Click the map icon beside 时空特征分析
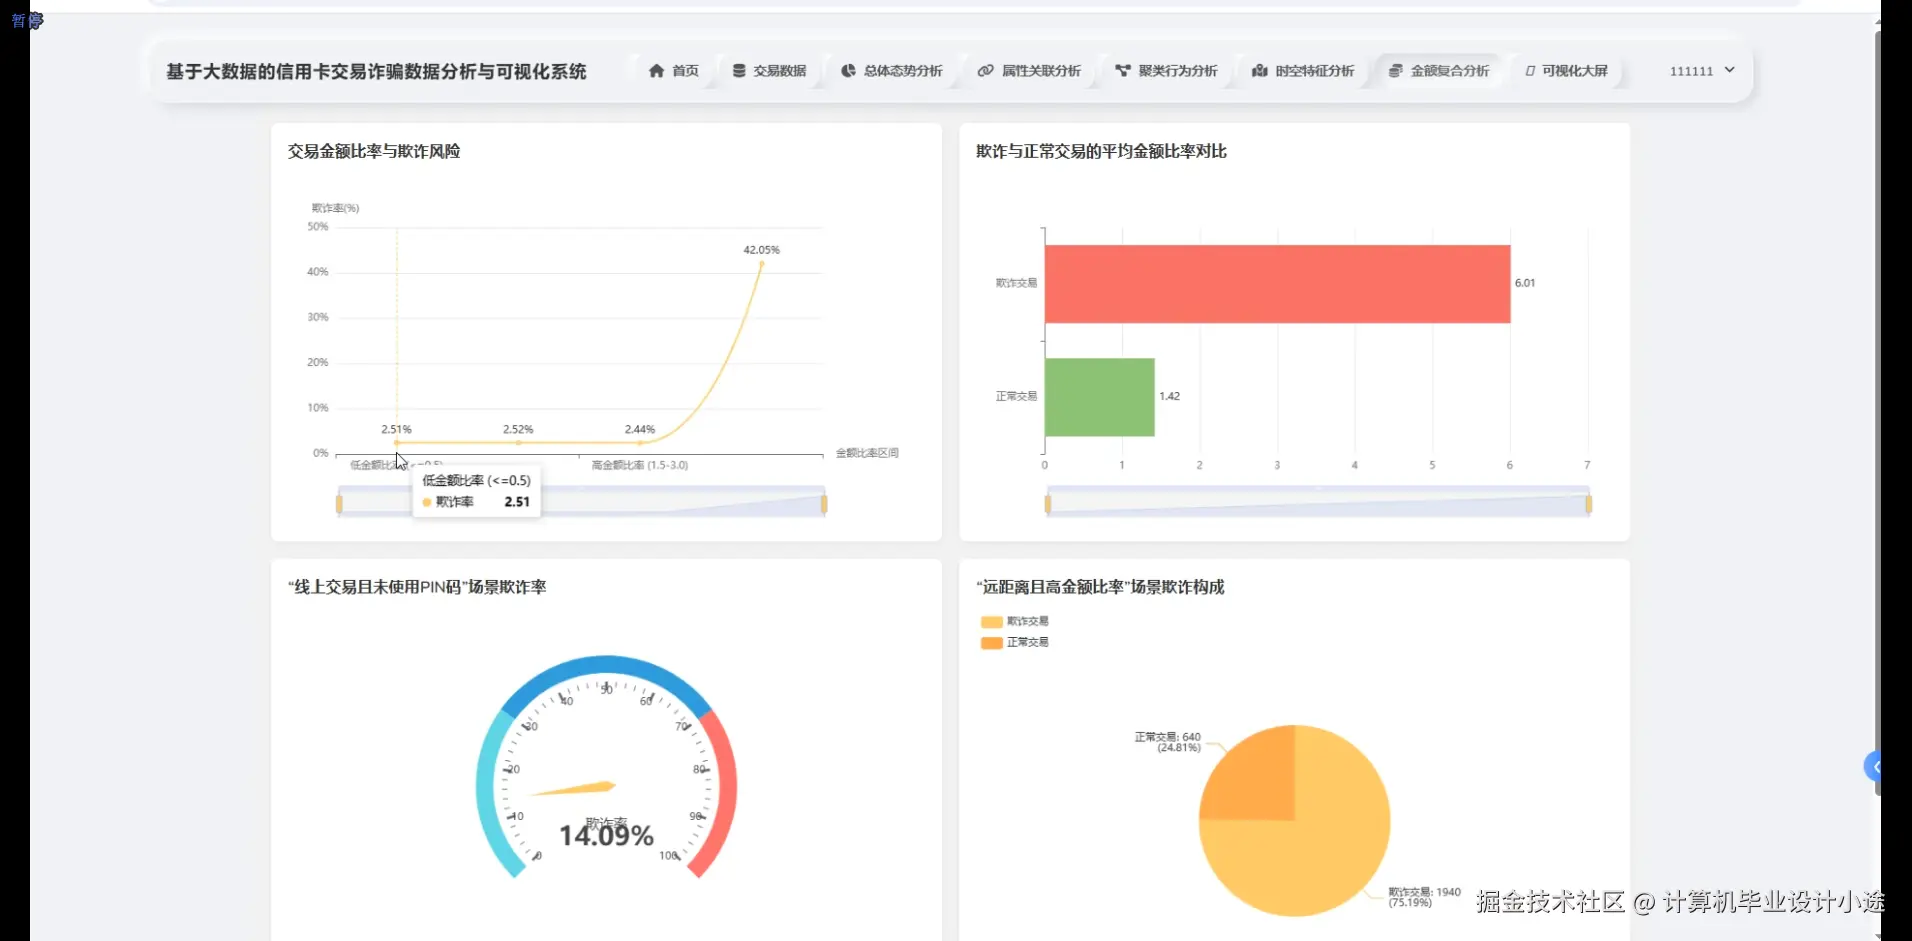 tap(1260, 71)
